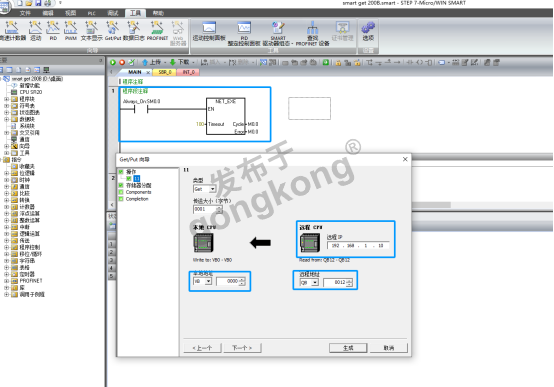Open the PID wizard icon

tap(53, 31)
